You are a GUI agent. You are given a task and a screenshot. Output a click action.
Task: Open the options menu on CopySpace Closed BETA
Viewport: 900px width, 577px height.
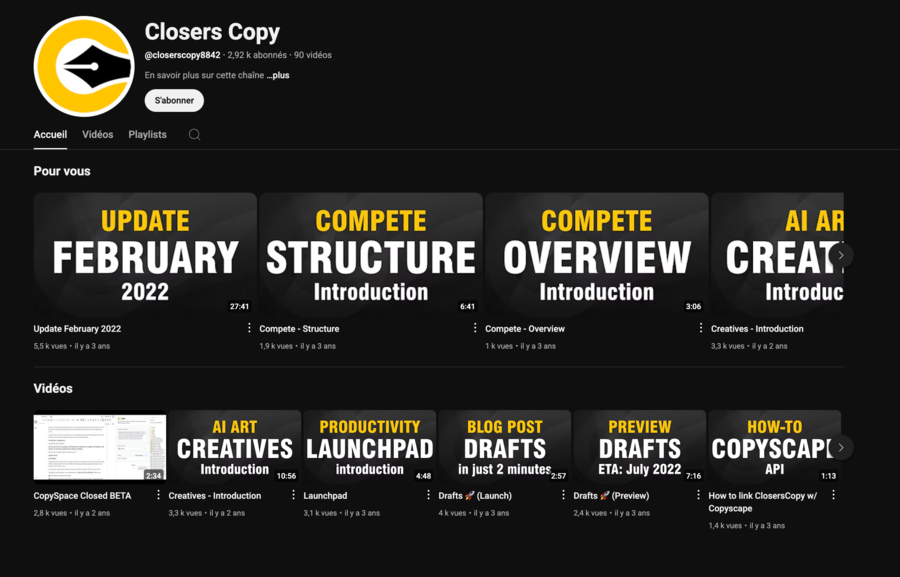pos(159,495)
